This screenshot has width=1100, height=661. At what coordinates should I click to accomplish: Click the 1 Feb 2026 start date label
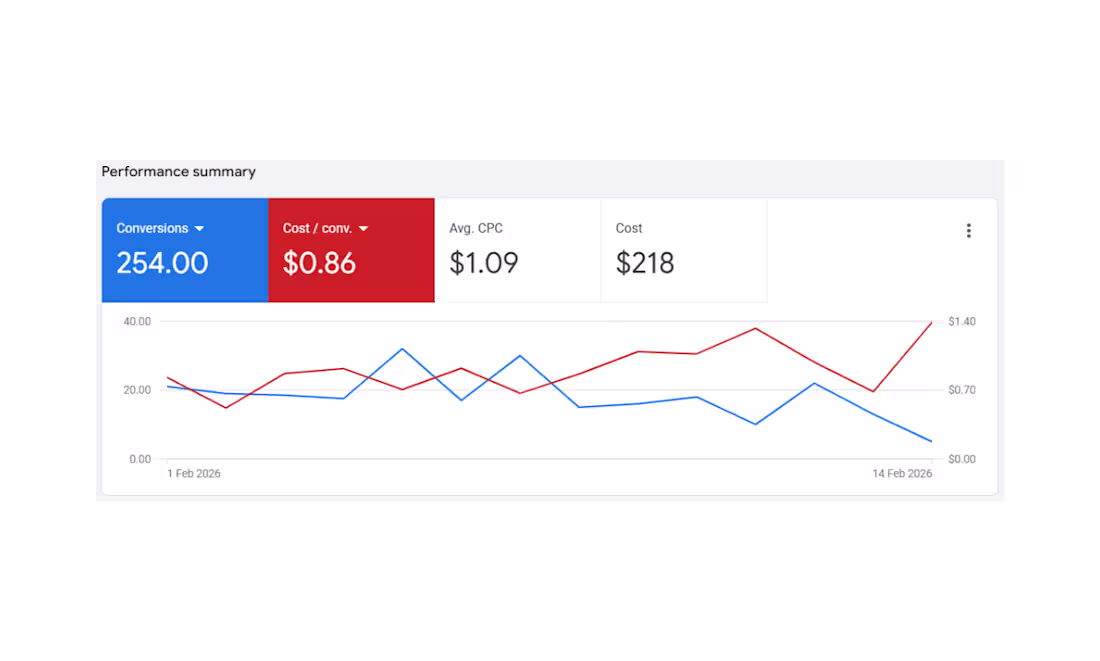pos(194,474)
